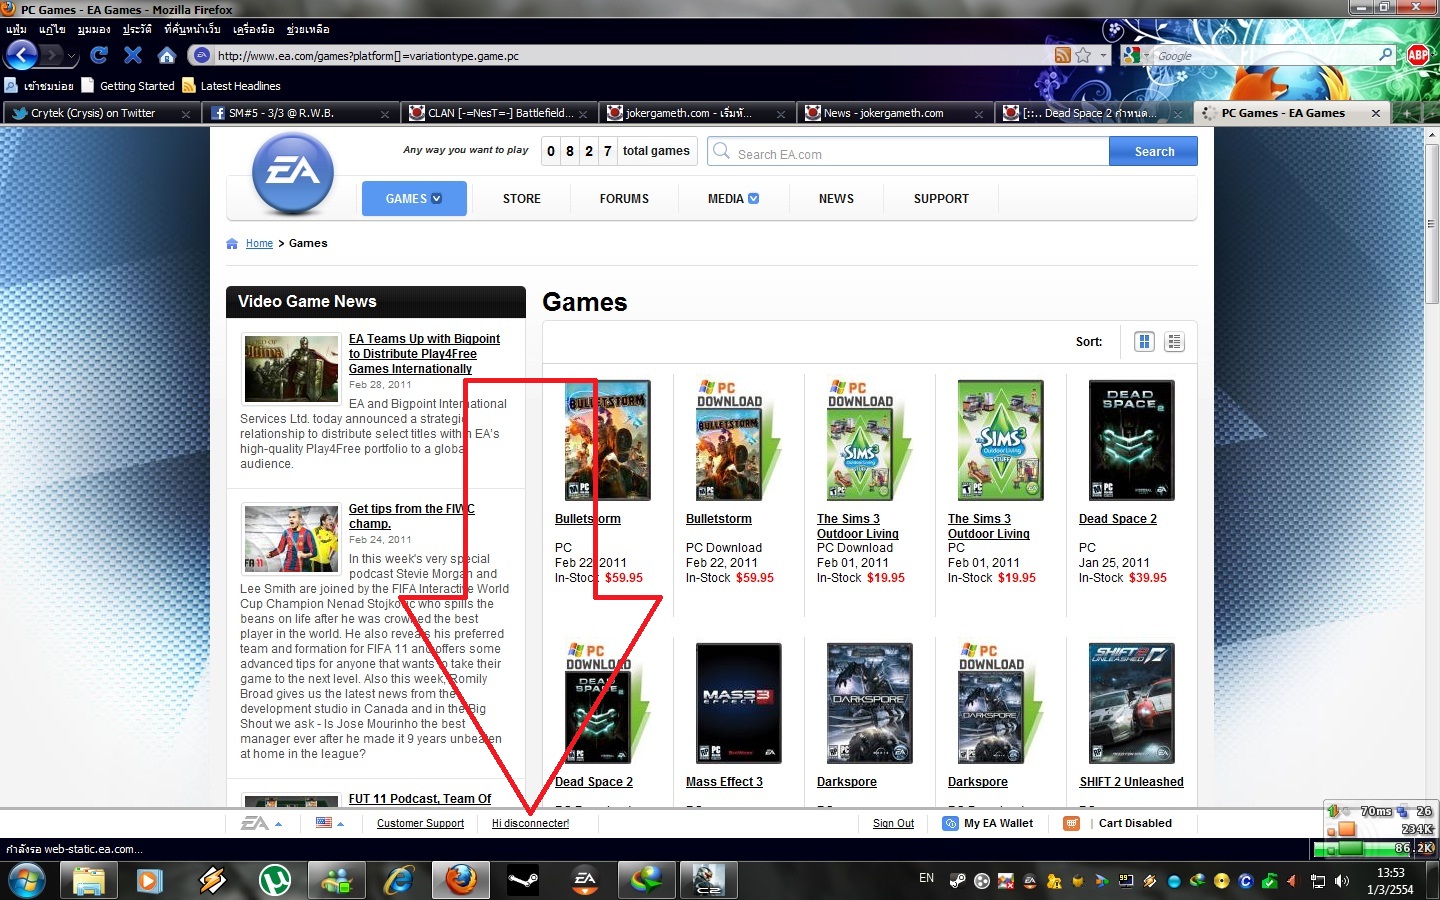Open the SHIFT 2 Unleashed box art

[x=1132, y=704]
